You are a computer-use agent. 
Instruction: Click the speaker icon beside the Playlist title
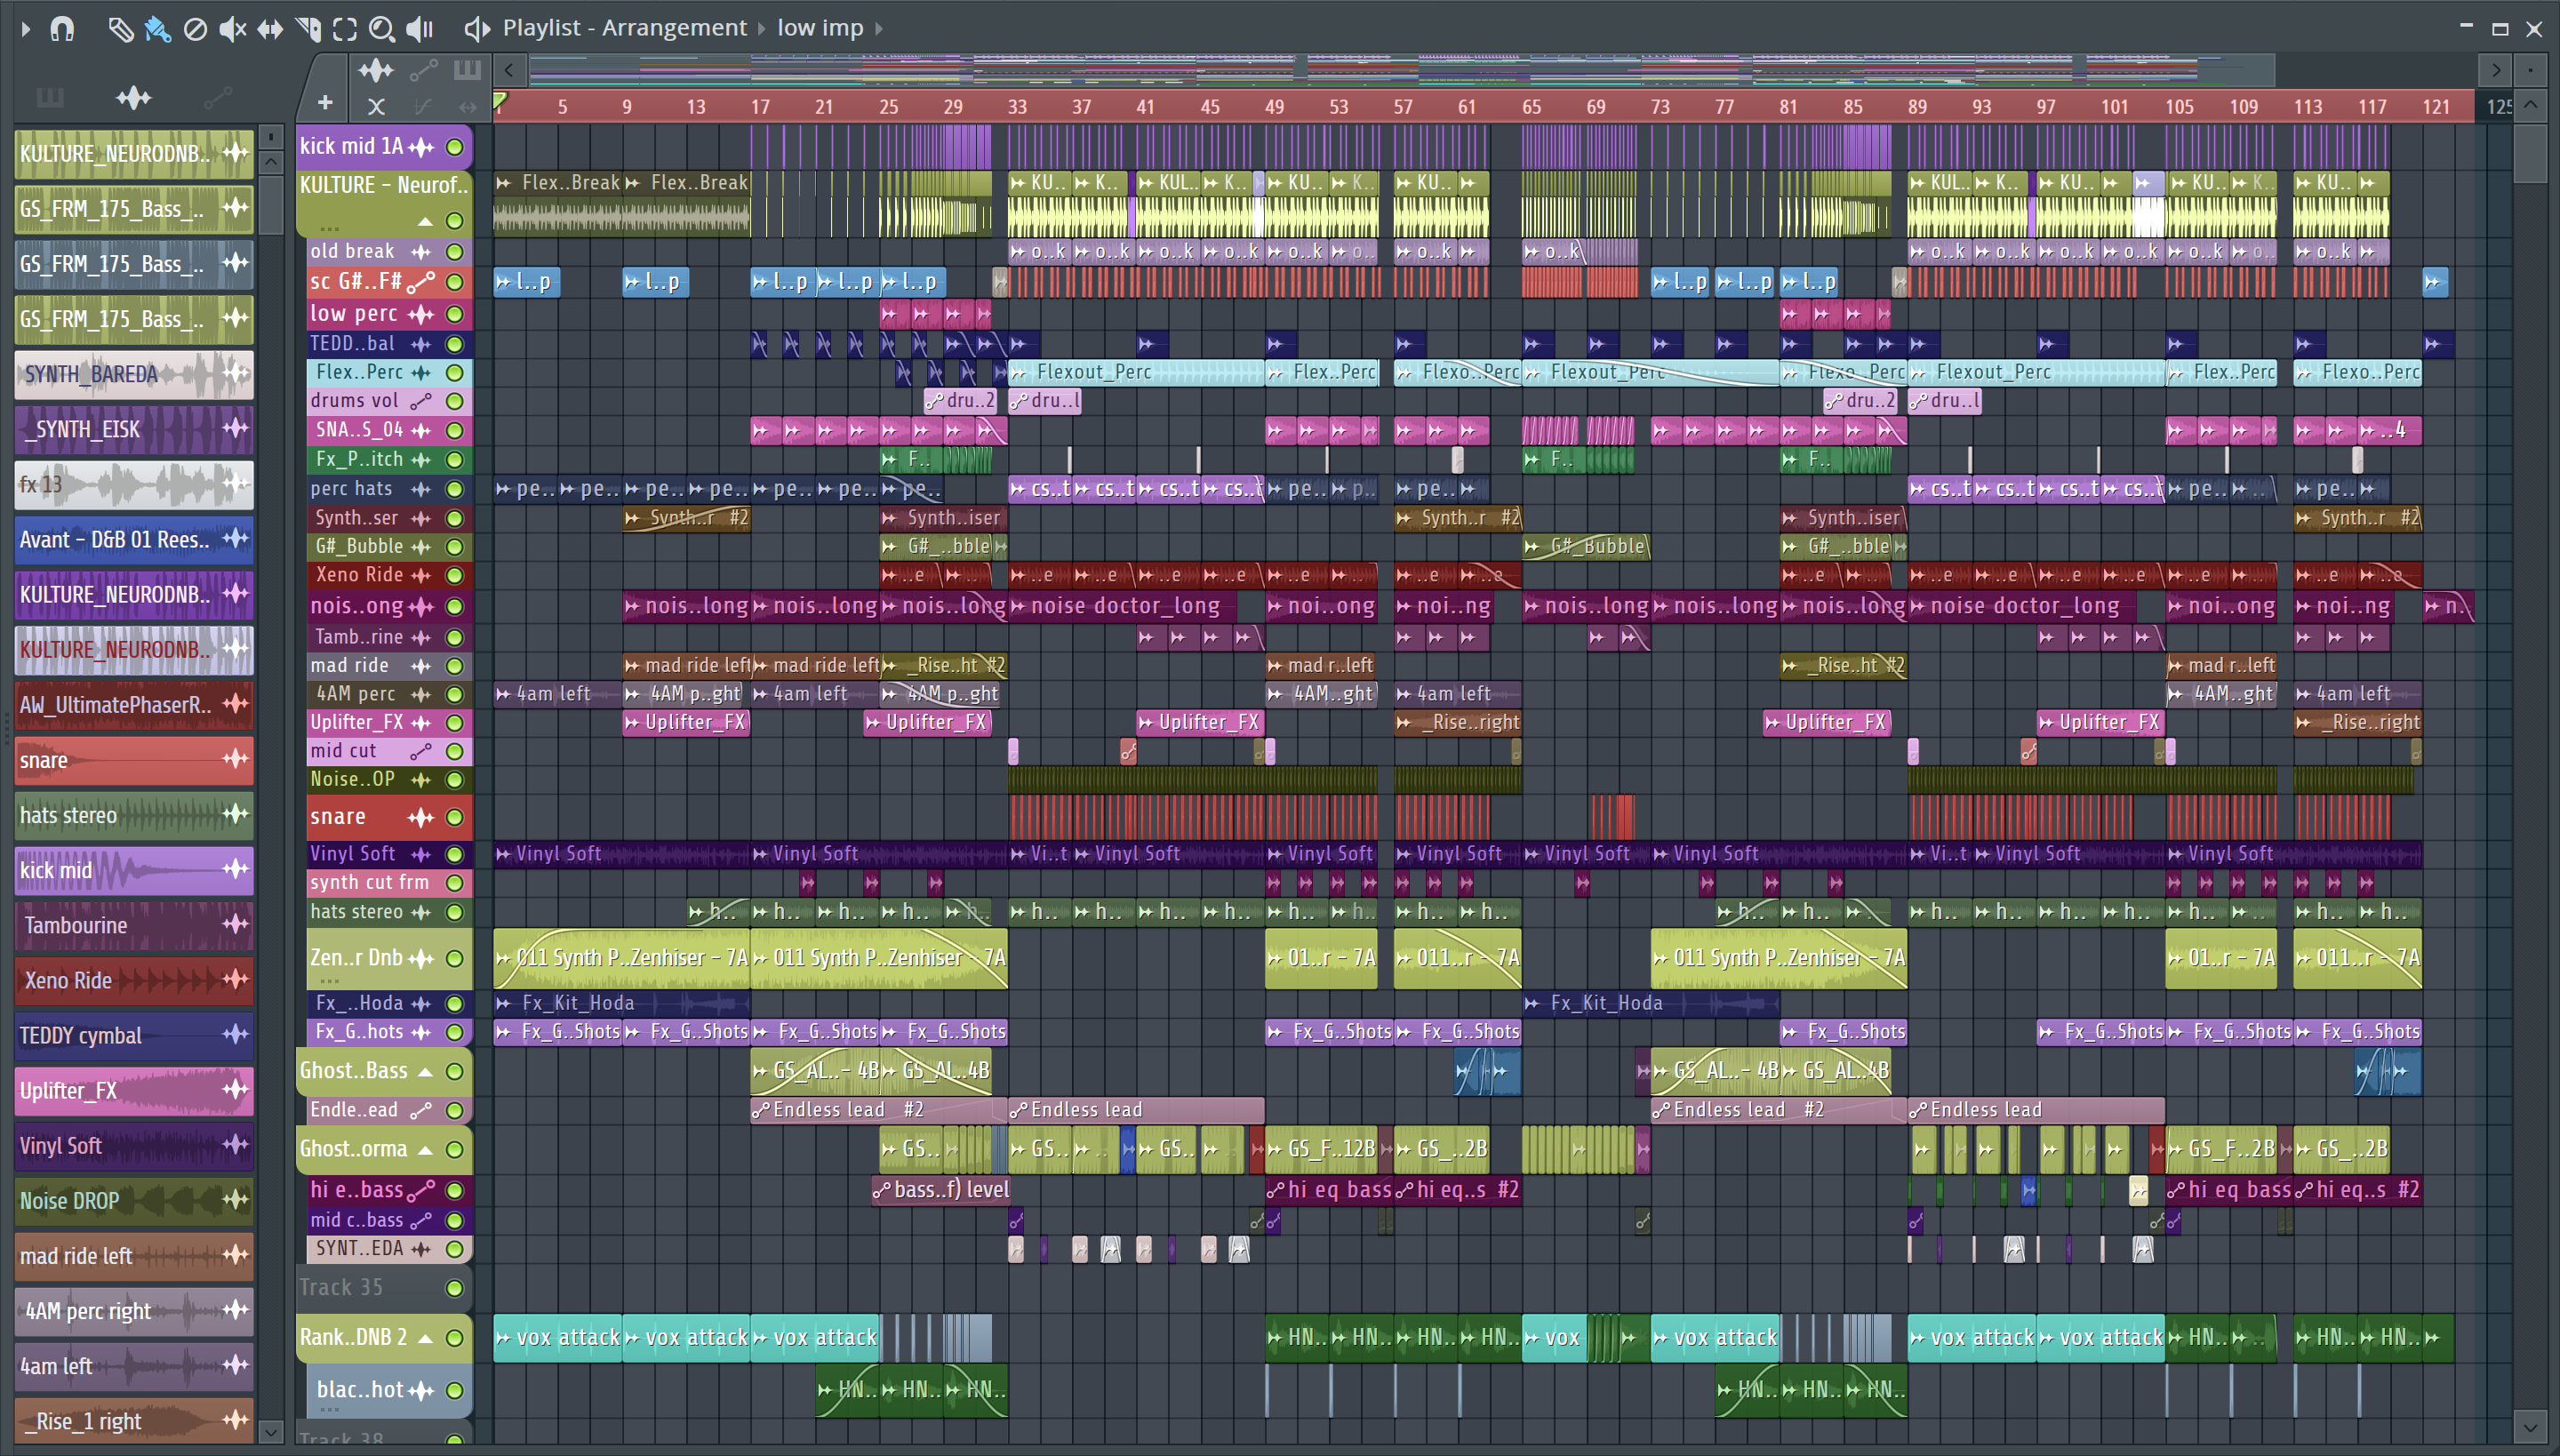pos(477,29)
